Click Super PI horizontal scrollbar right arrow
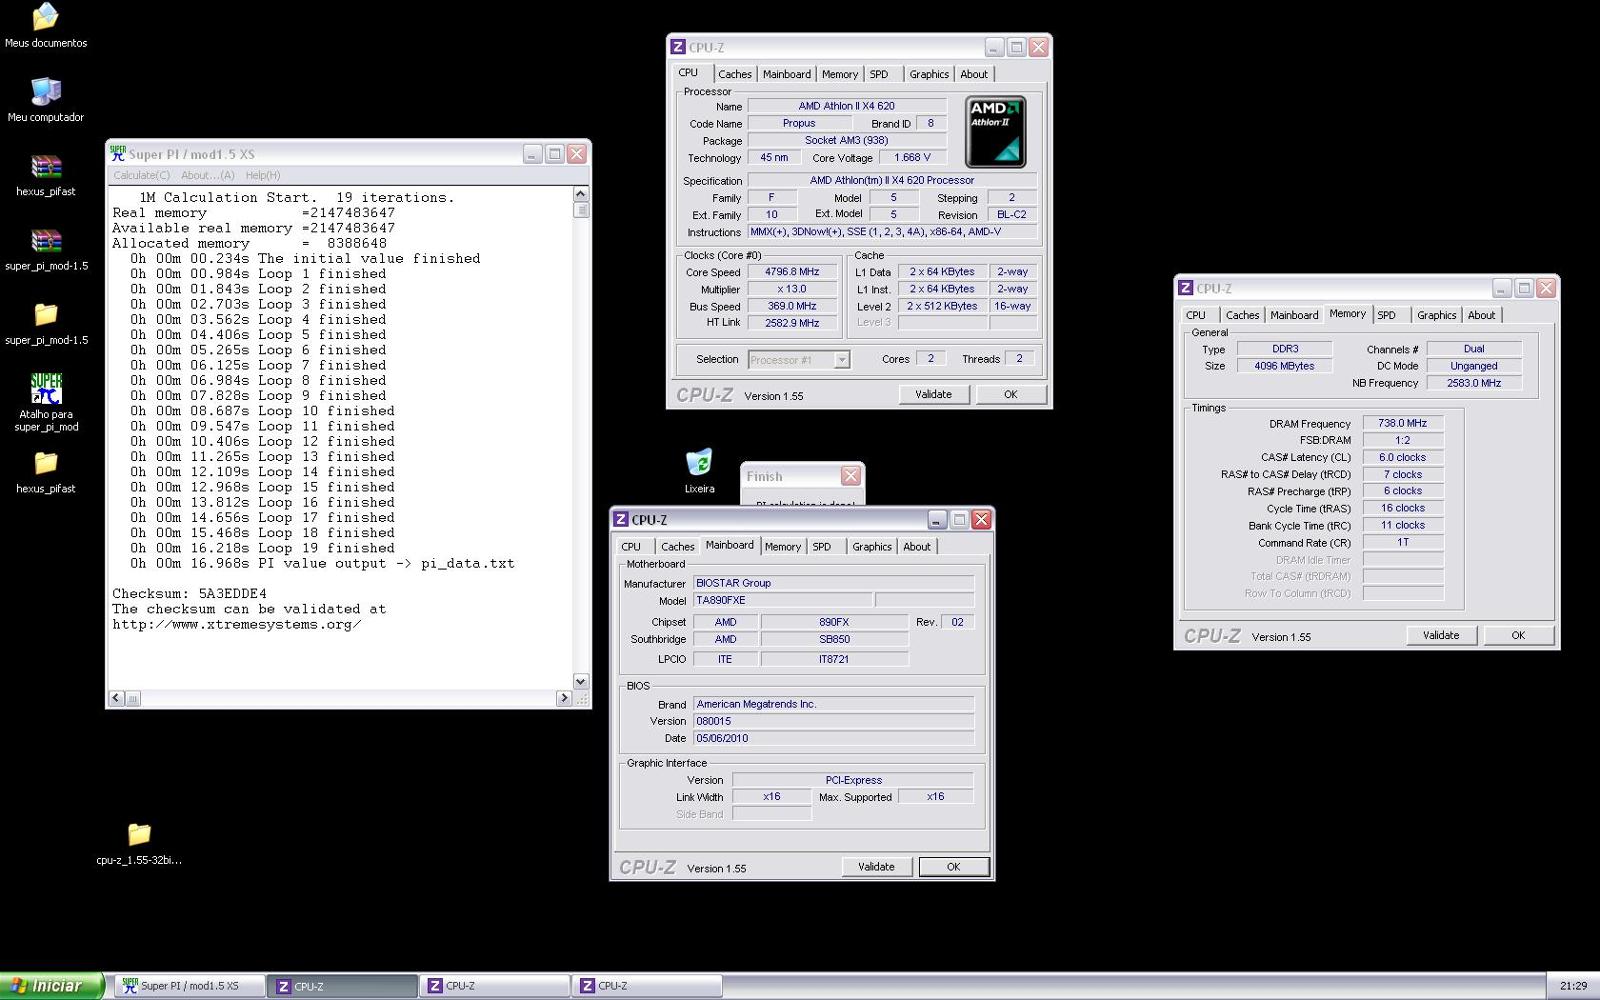The image size is (1600, 1000). pyautogui.click(x=564, y=698)
